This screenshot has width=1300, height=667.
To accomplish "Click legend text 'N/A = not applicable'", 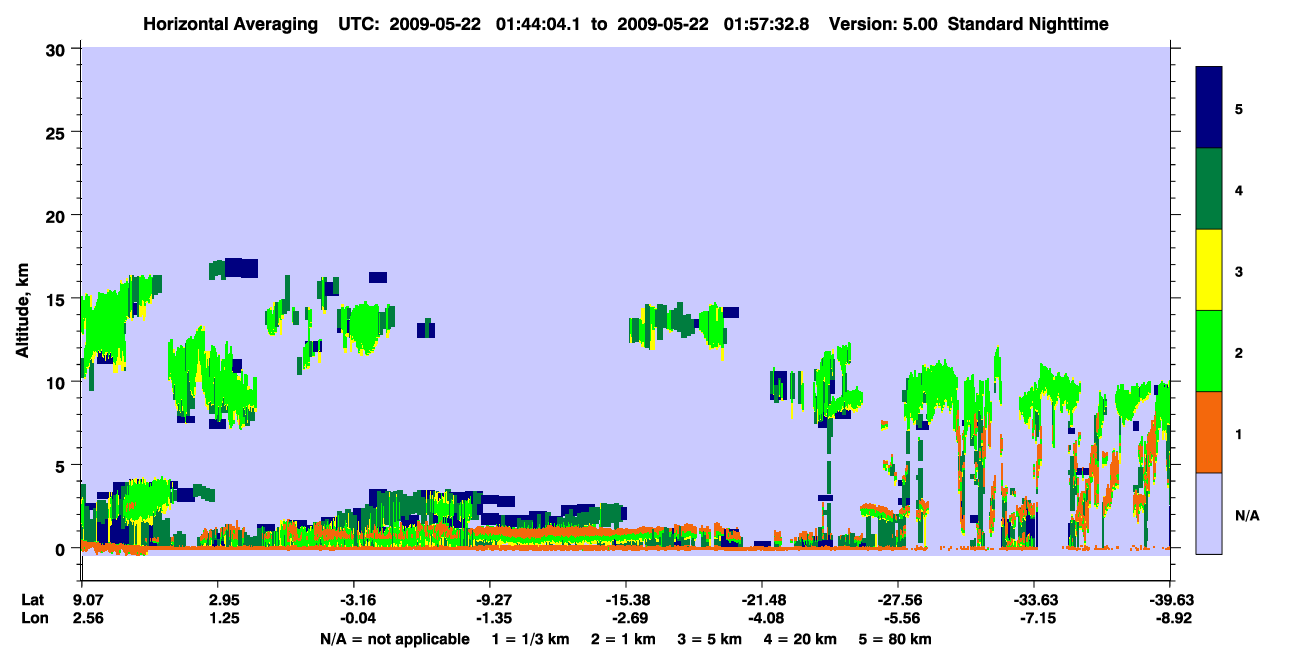I will click(x=394, y=639).
